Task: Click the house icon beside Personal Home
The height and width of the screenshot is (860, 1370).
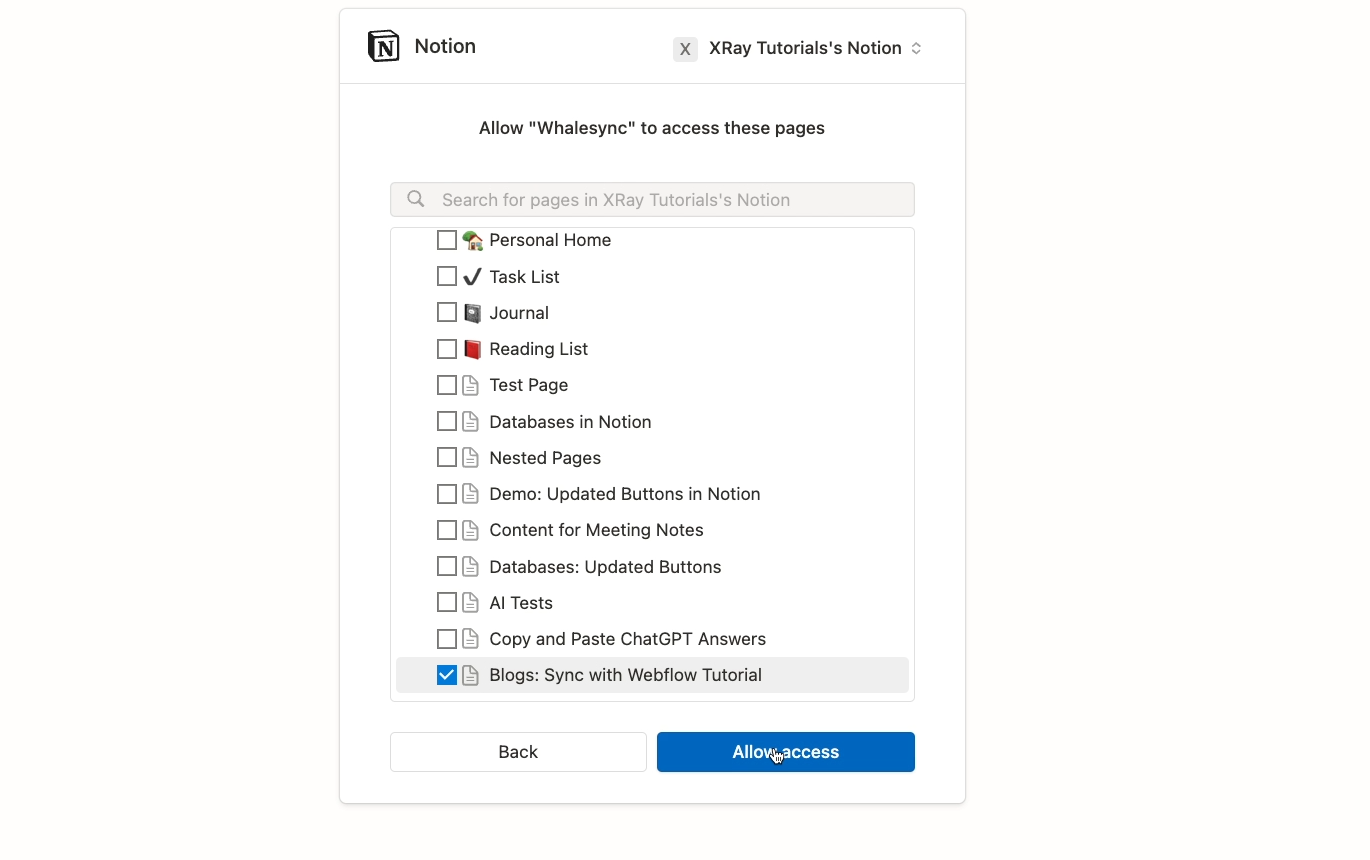Action: (472, 240)
